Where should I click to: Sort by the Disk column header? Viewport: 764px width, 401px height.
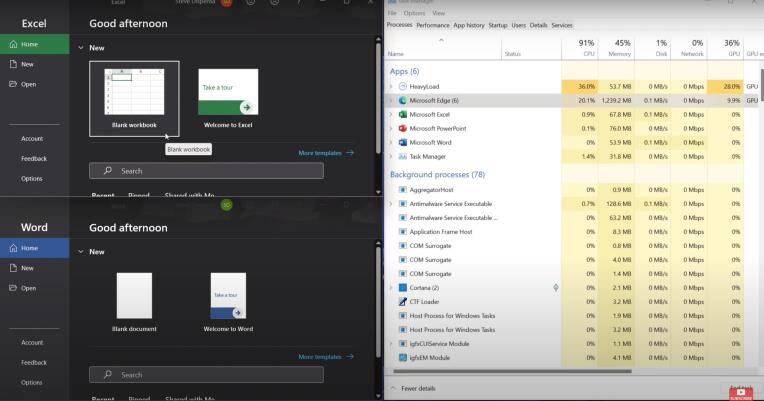click(652, 48)
